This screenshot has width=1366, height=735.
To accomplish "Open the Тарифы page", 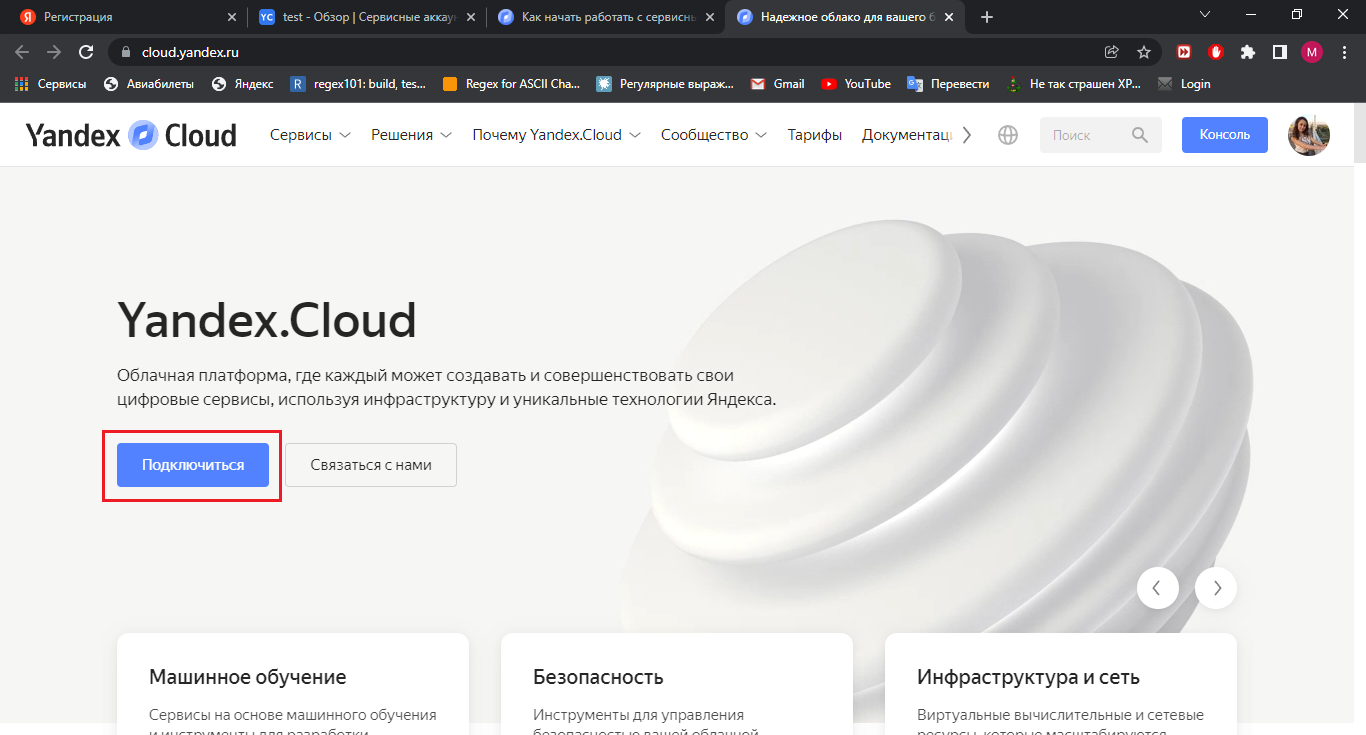I will (815, 135).
